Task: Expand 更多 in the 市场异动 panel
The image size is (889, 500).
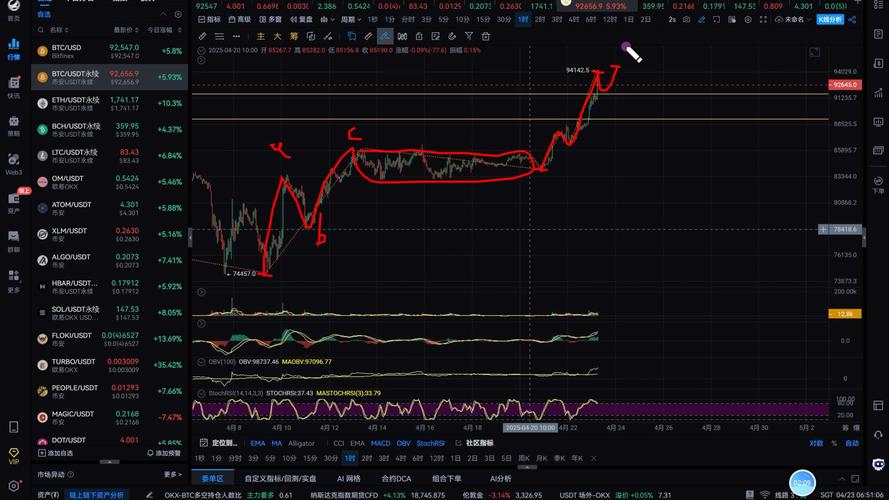Action: (173, 475)
